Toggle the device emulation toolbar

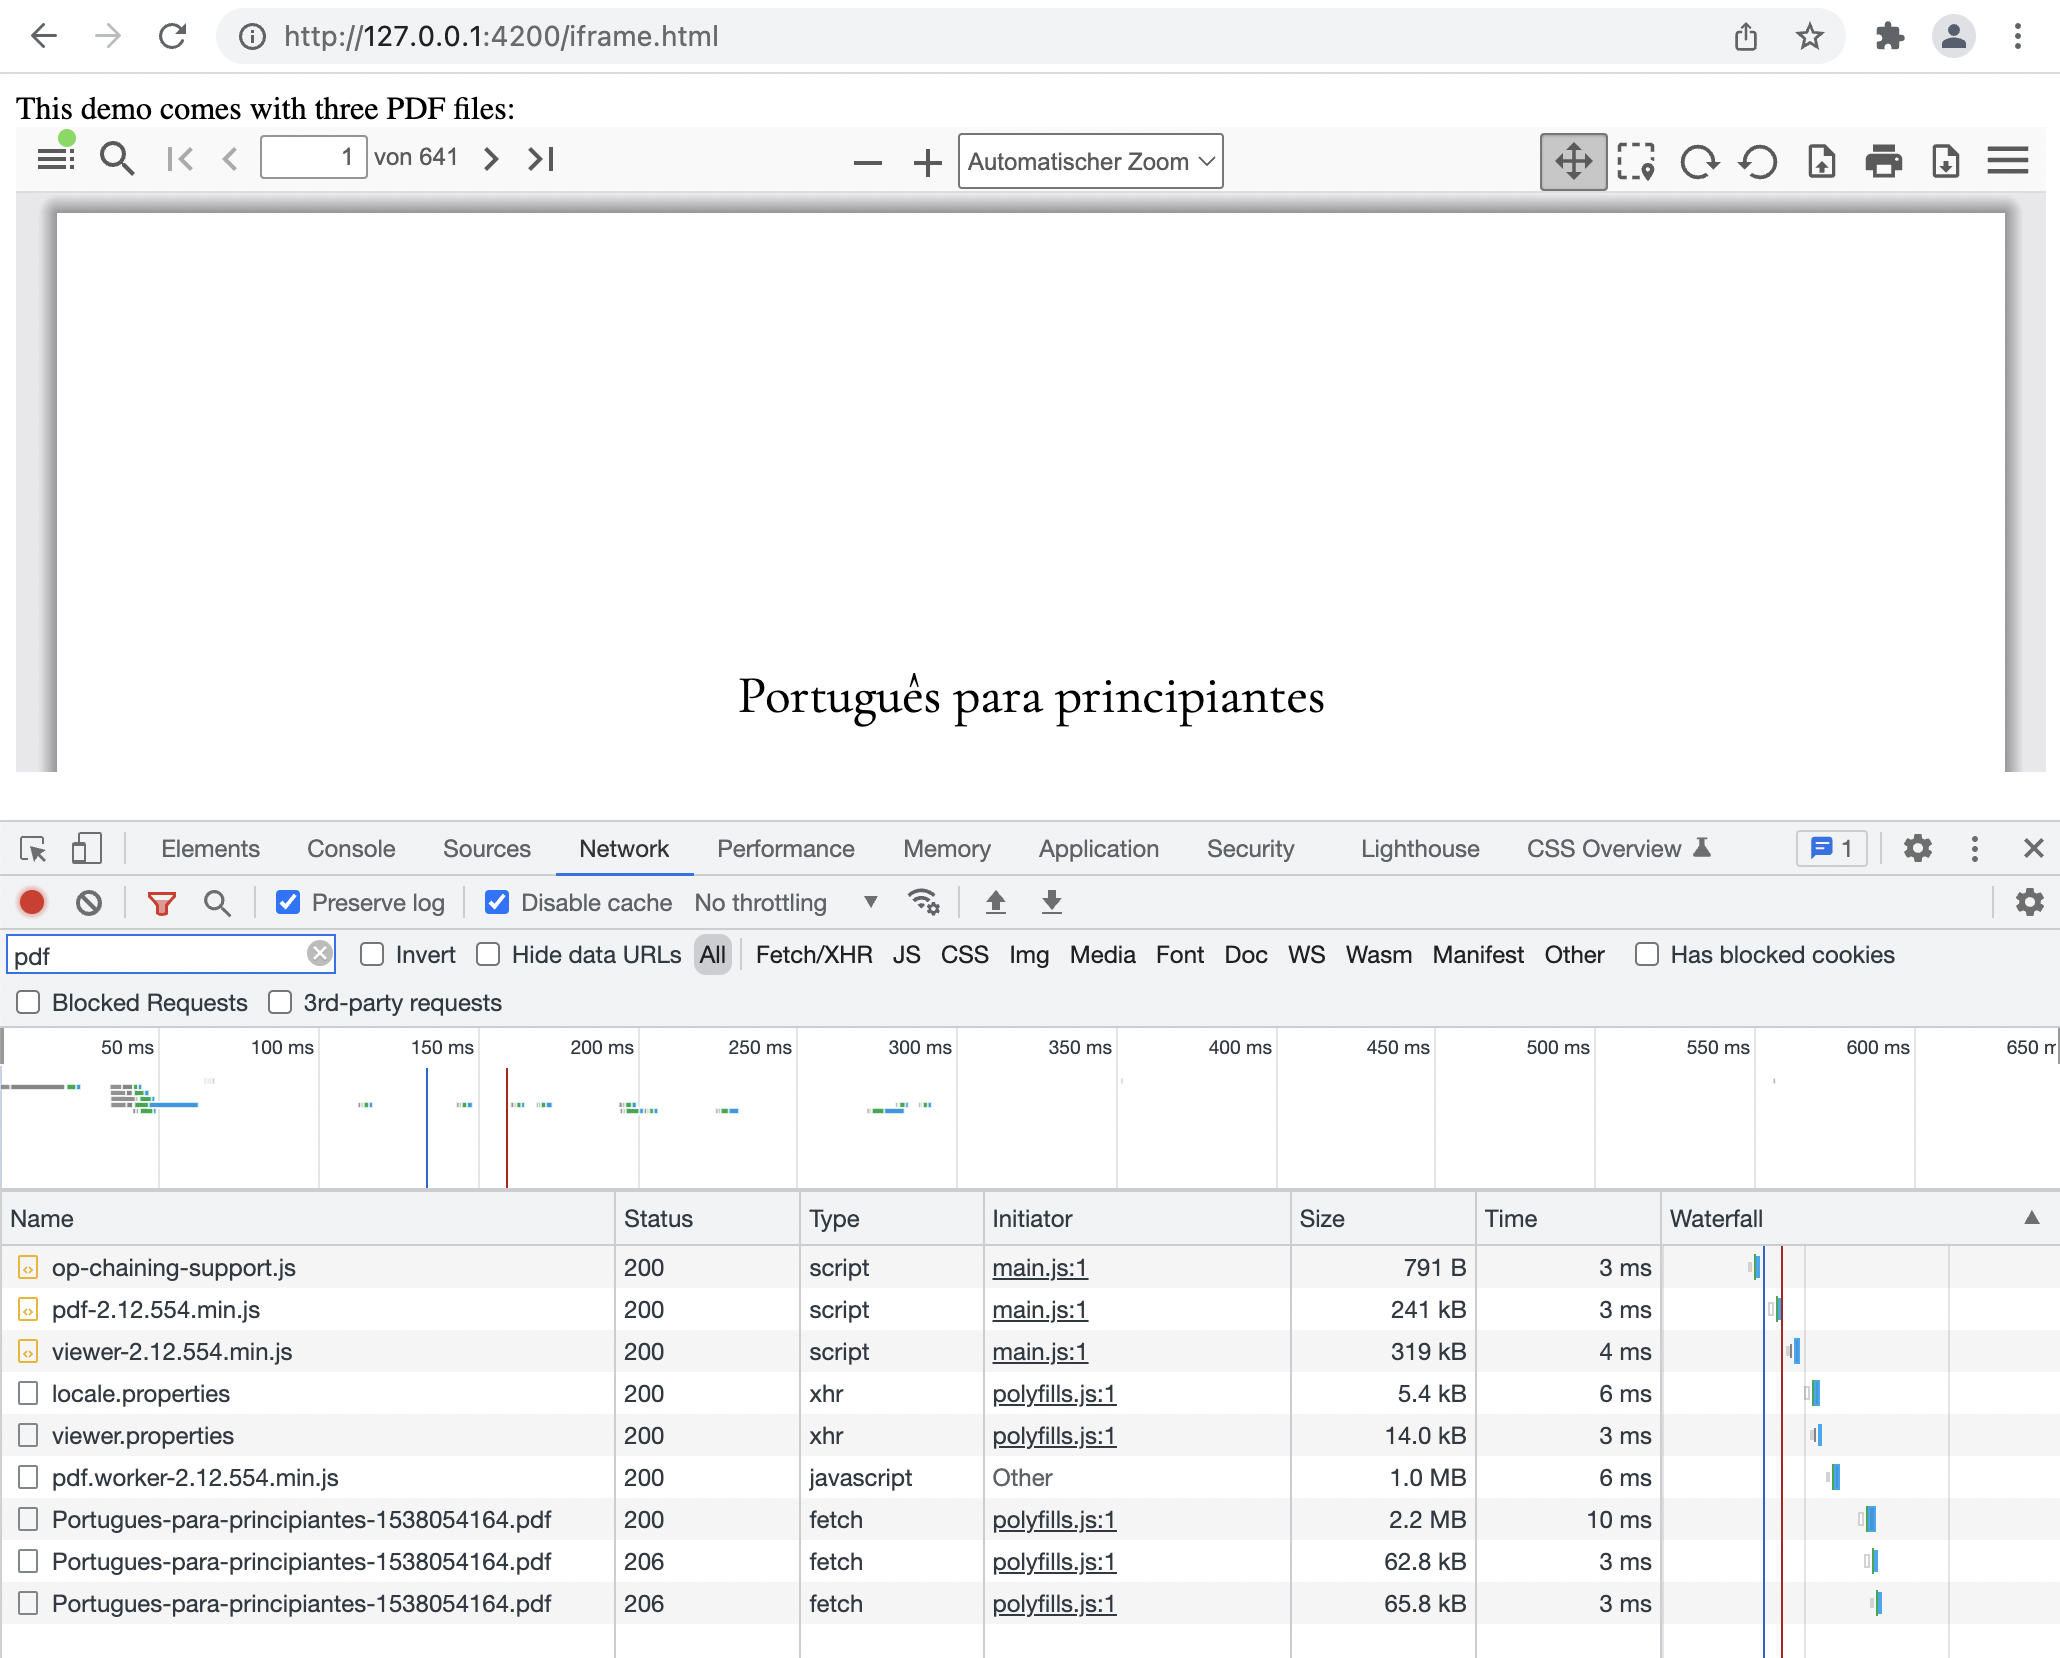(86, 848)
